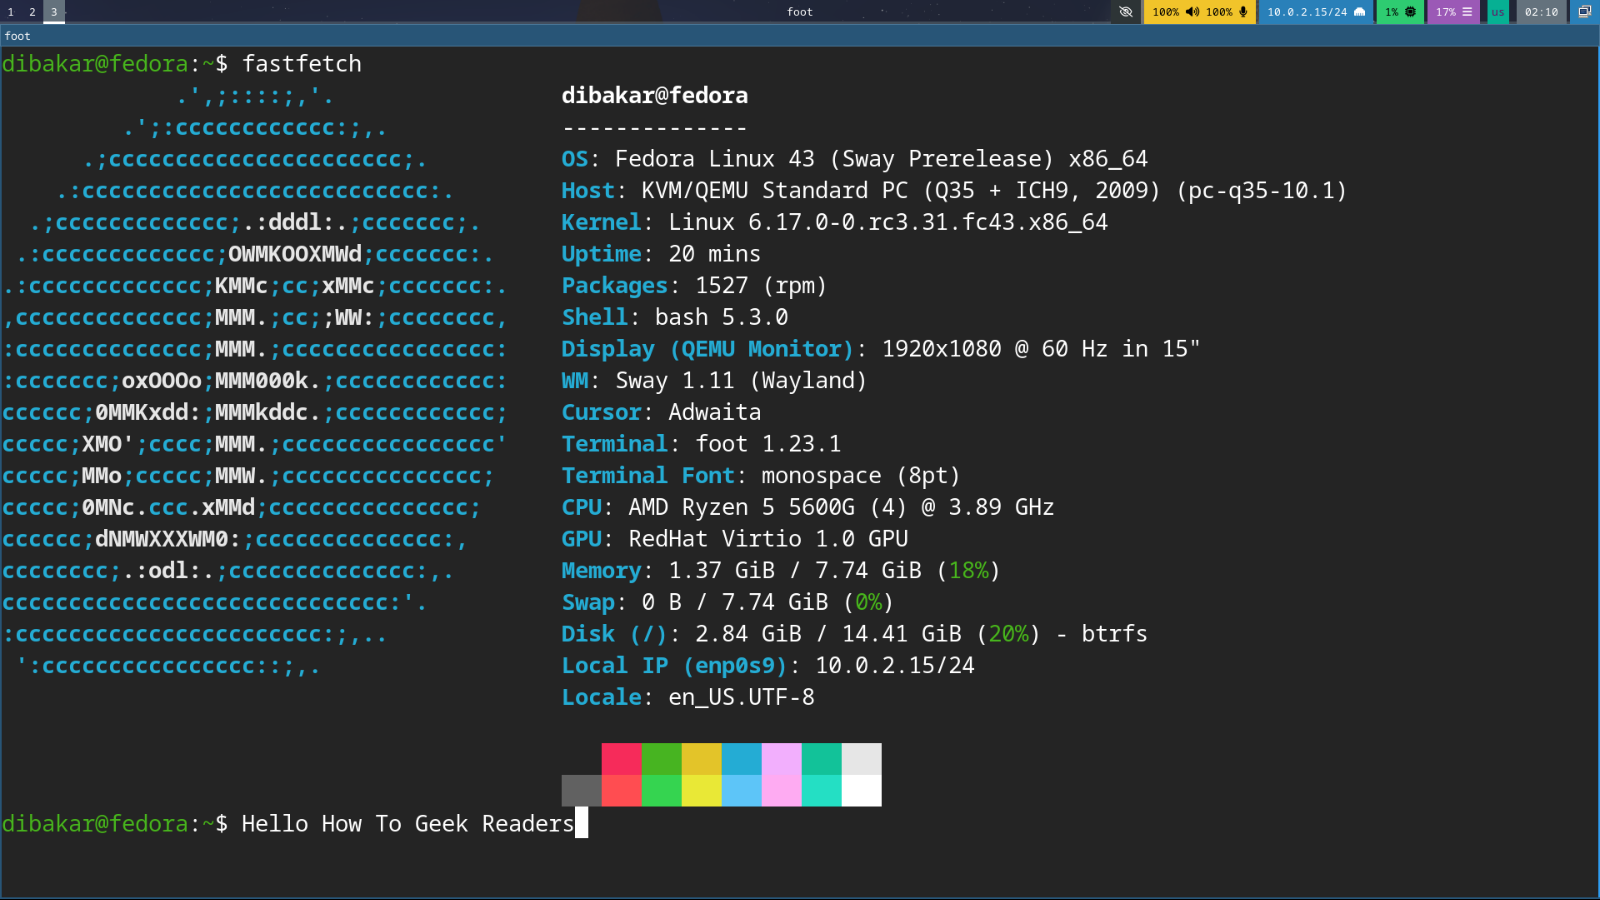1600x900 pixels.
Task: Click the Local IP address 10.0.2.15/24 text
Action: (x=895, y=665)
